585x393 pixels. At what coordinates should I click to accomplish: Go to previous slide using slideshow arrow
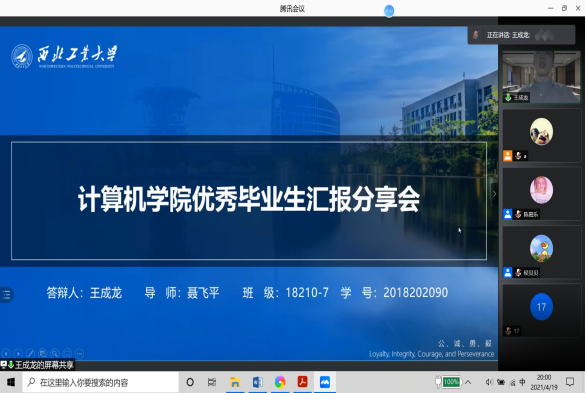point(6,353)
